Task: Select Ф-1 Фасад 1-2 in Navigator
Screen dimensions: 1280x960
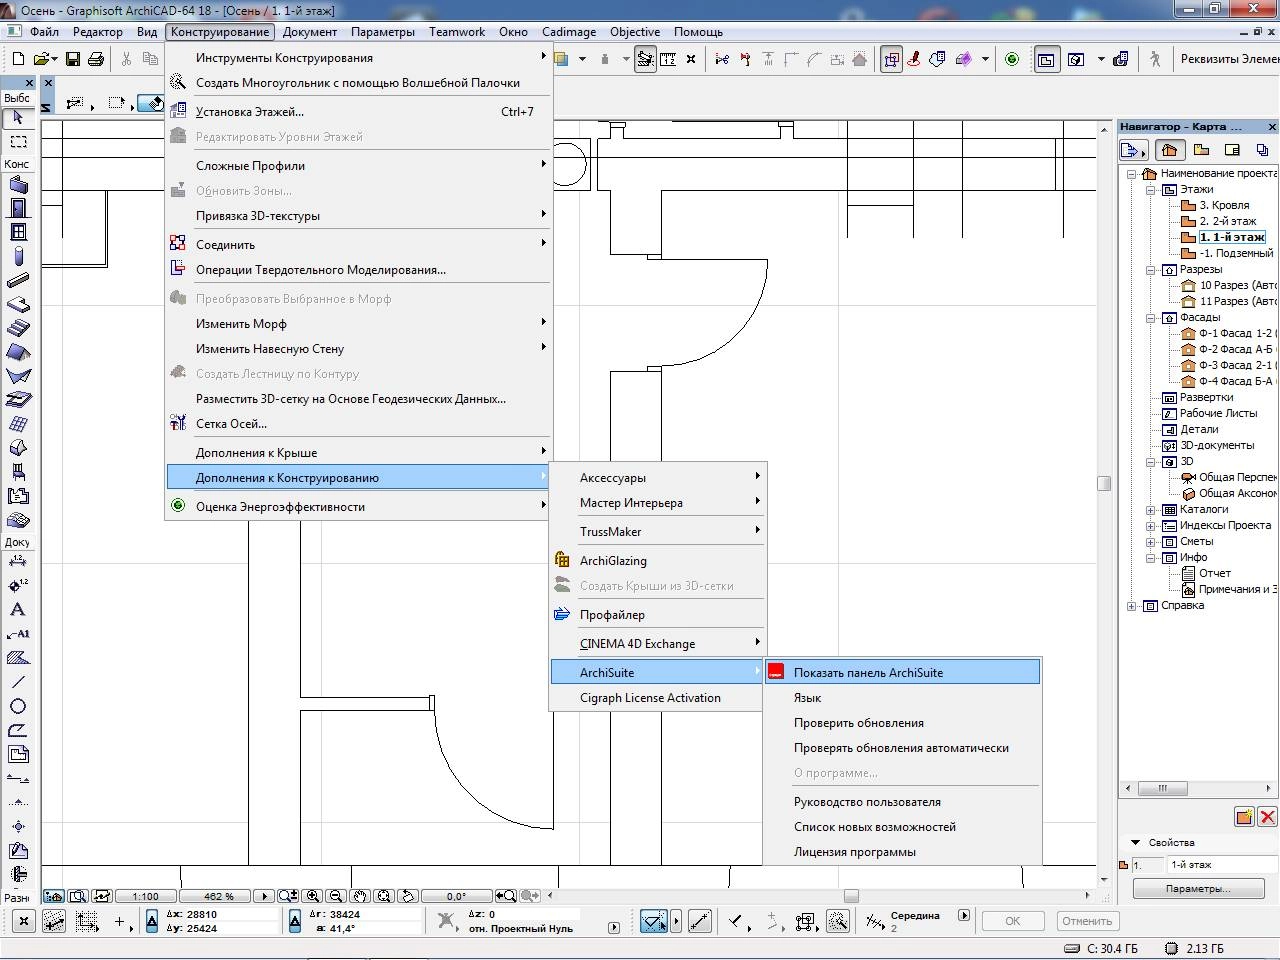Action: (1236, 333)
